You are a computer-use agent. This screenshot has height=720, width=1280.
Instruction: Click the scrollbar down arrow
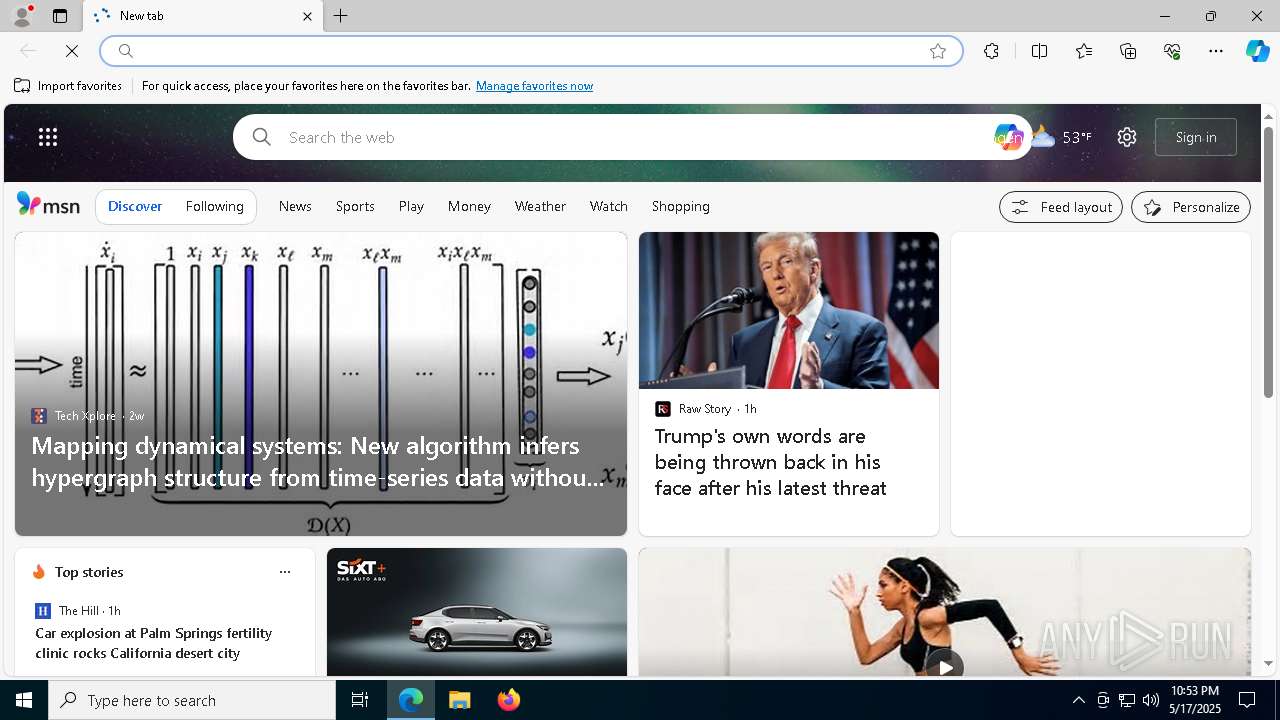click(x=1268, y=663)
